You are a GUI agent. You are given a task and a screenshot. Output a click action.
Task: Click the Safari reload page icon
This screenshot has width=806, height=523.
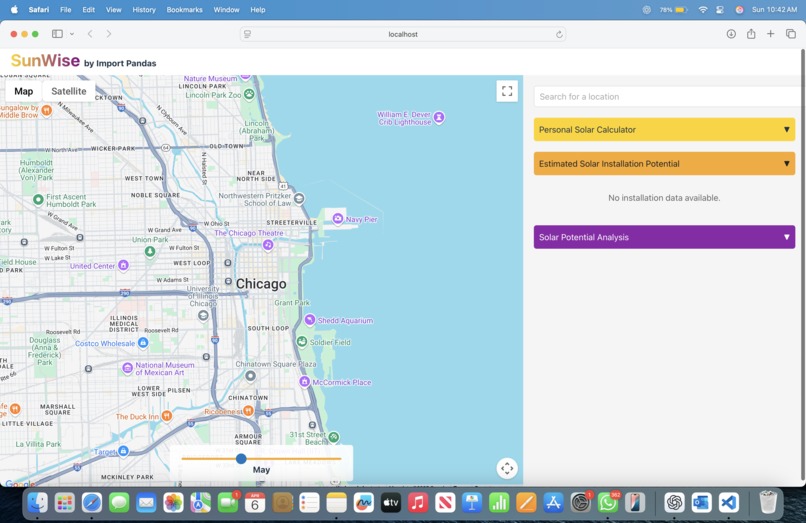pos(559,34)
